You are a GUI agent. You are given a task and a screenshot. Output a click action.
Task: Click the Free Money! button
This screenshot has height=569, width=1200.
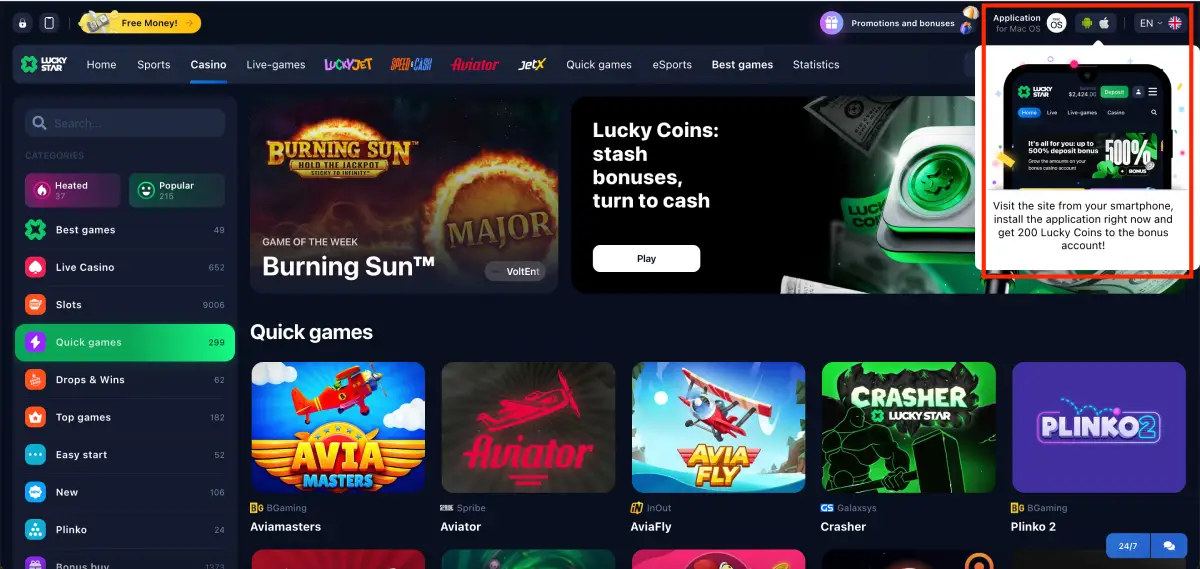[x=139, y=22]
